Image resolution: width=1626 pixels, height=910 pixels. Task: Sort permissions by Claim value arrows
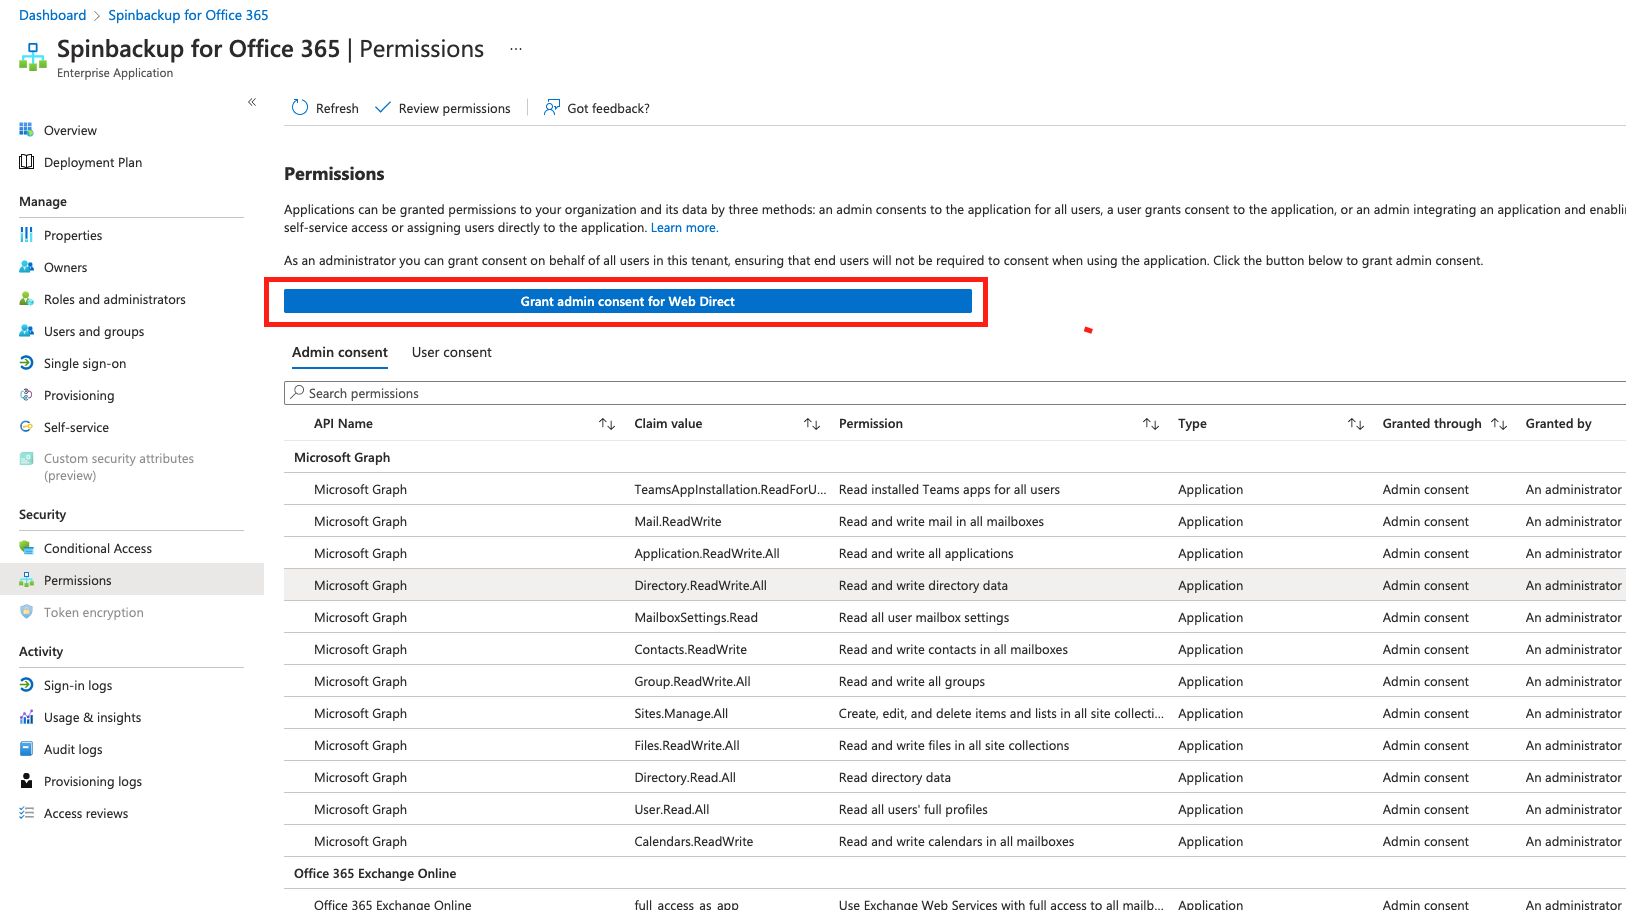(x=812, y=424)
